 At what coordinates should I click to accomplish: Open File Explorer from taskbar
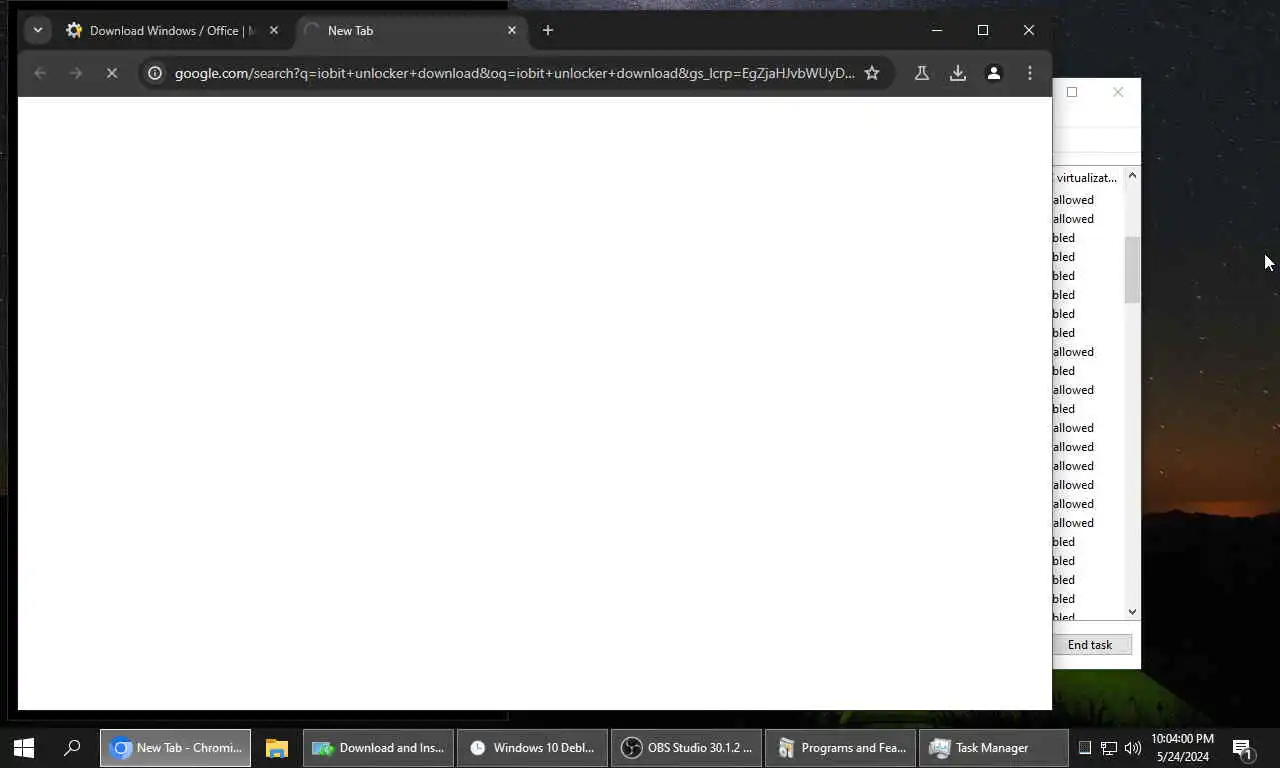(277, 748)
